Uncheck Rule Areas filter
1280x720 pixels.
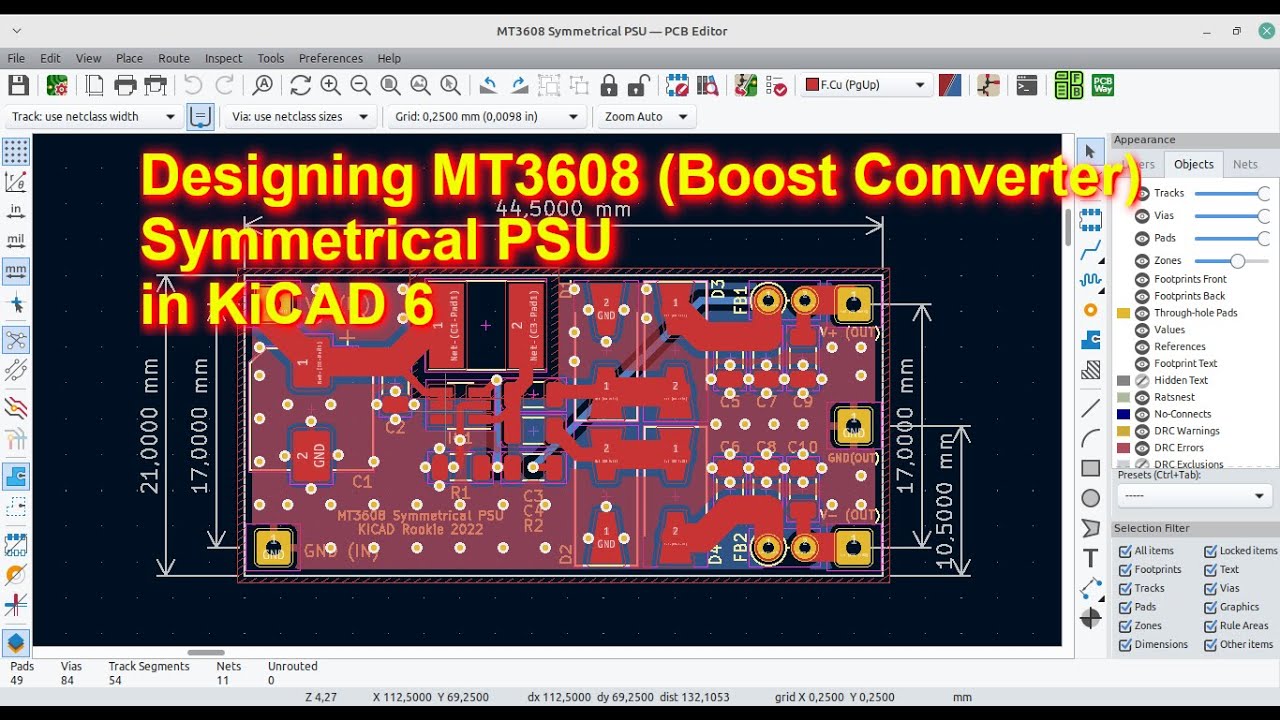1210,626
